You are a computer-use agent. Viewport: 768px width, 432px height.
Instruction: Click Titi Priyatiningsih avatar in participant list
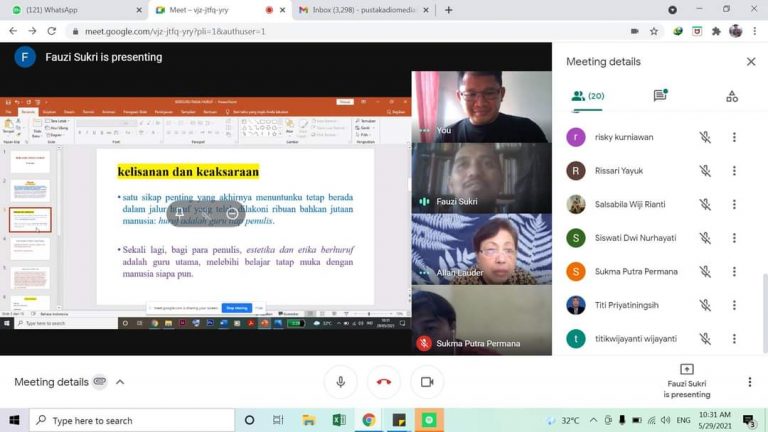click(576, 305)
